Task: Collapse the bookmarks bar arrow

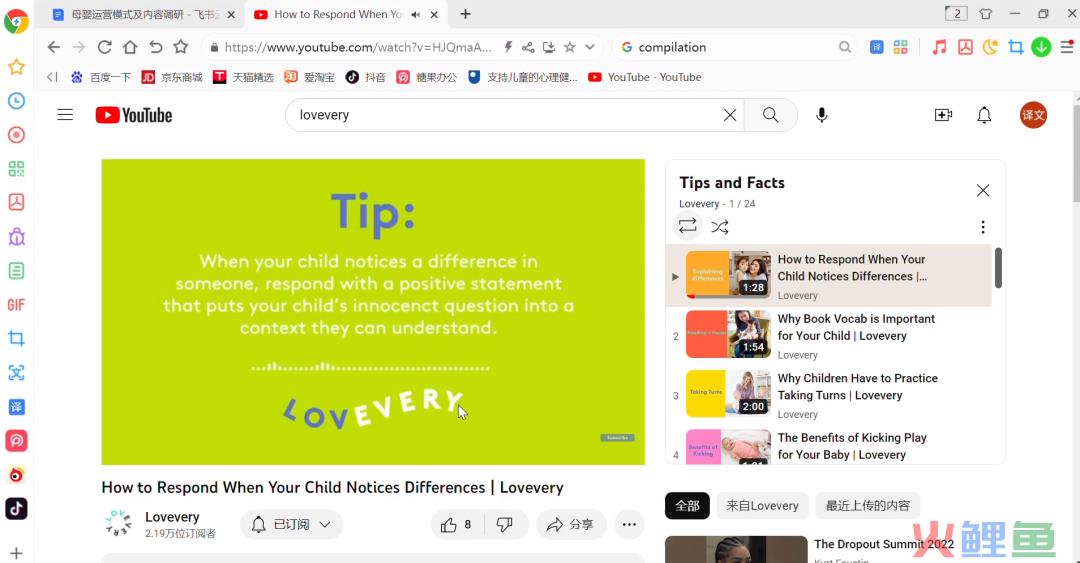Action: [x=52, y=77]
